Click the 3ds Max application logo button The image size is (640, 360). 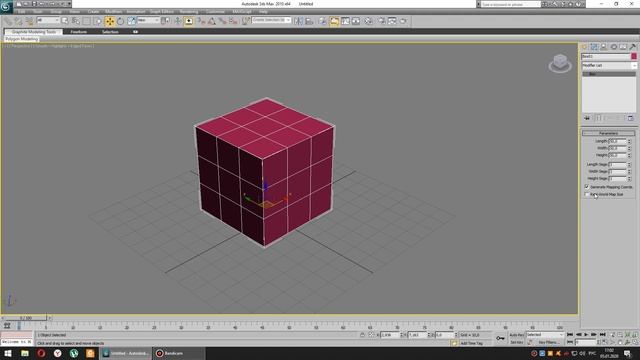click(6, 7)
